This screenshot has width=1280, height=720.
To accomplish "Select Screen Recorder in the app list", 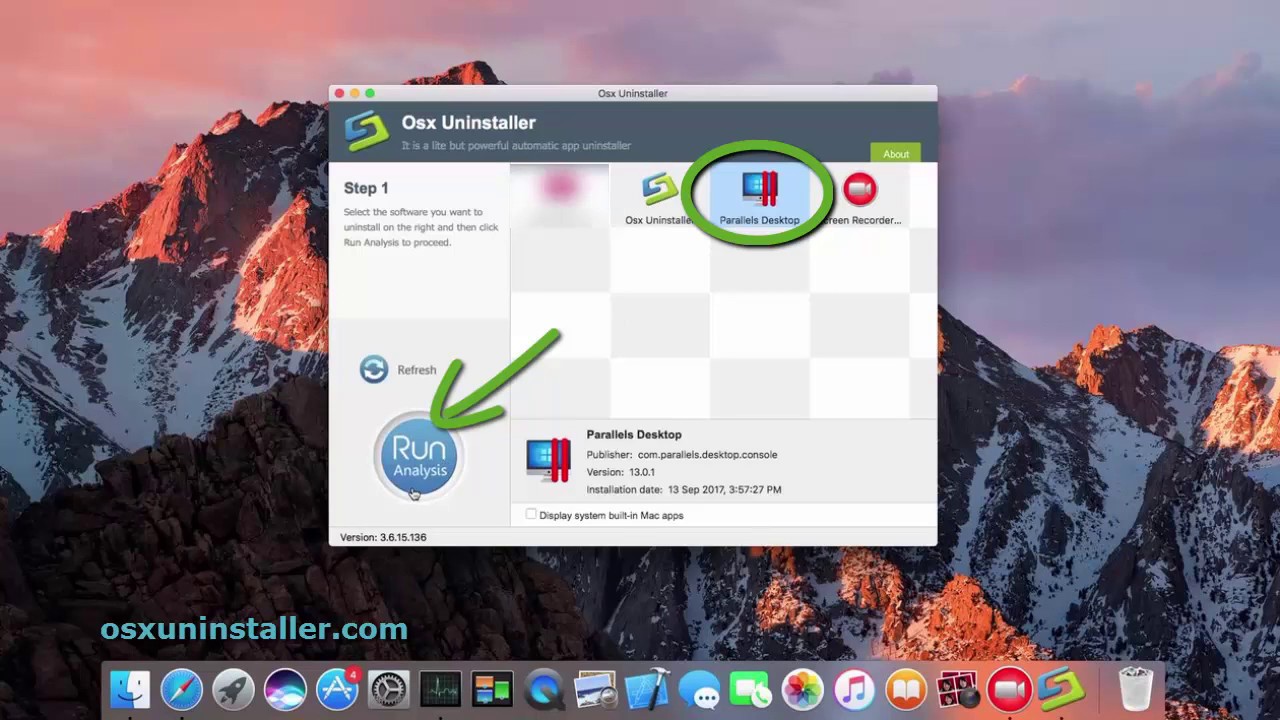I will click(859, 196).
